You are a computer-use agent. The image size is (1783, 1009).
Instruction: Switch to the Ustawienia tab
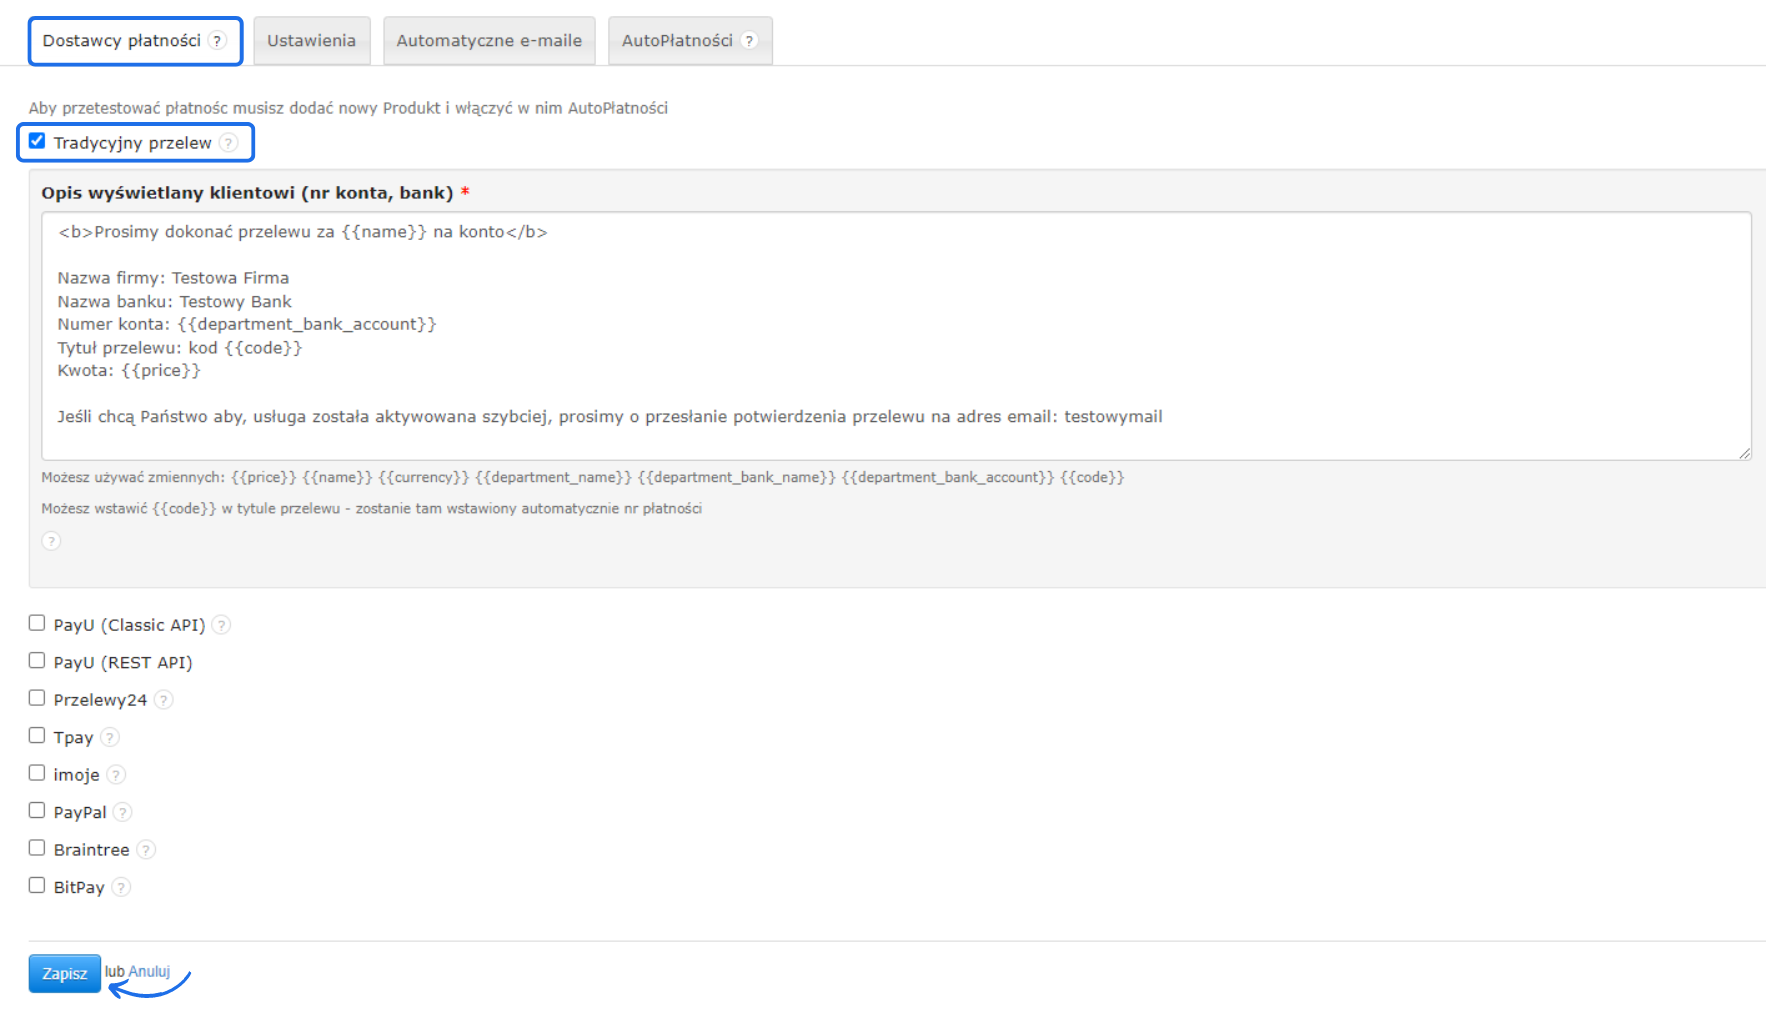pyautogui.click(x=311, y=41)
